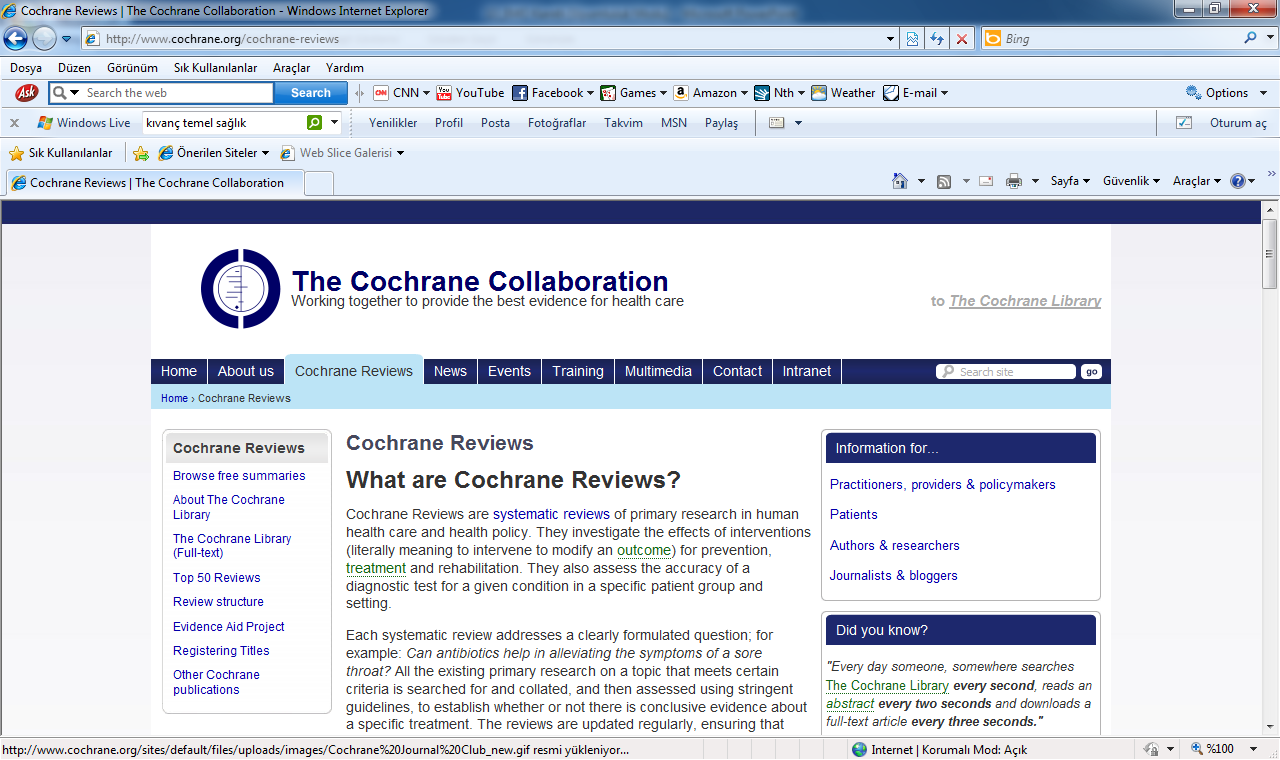This screenshot has width=1280, height=760.
Task: Click the Refresh icon beside address bar
Action: tap(937, 39)
